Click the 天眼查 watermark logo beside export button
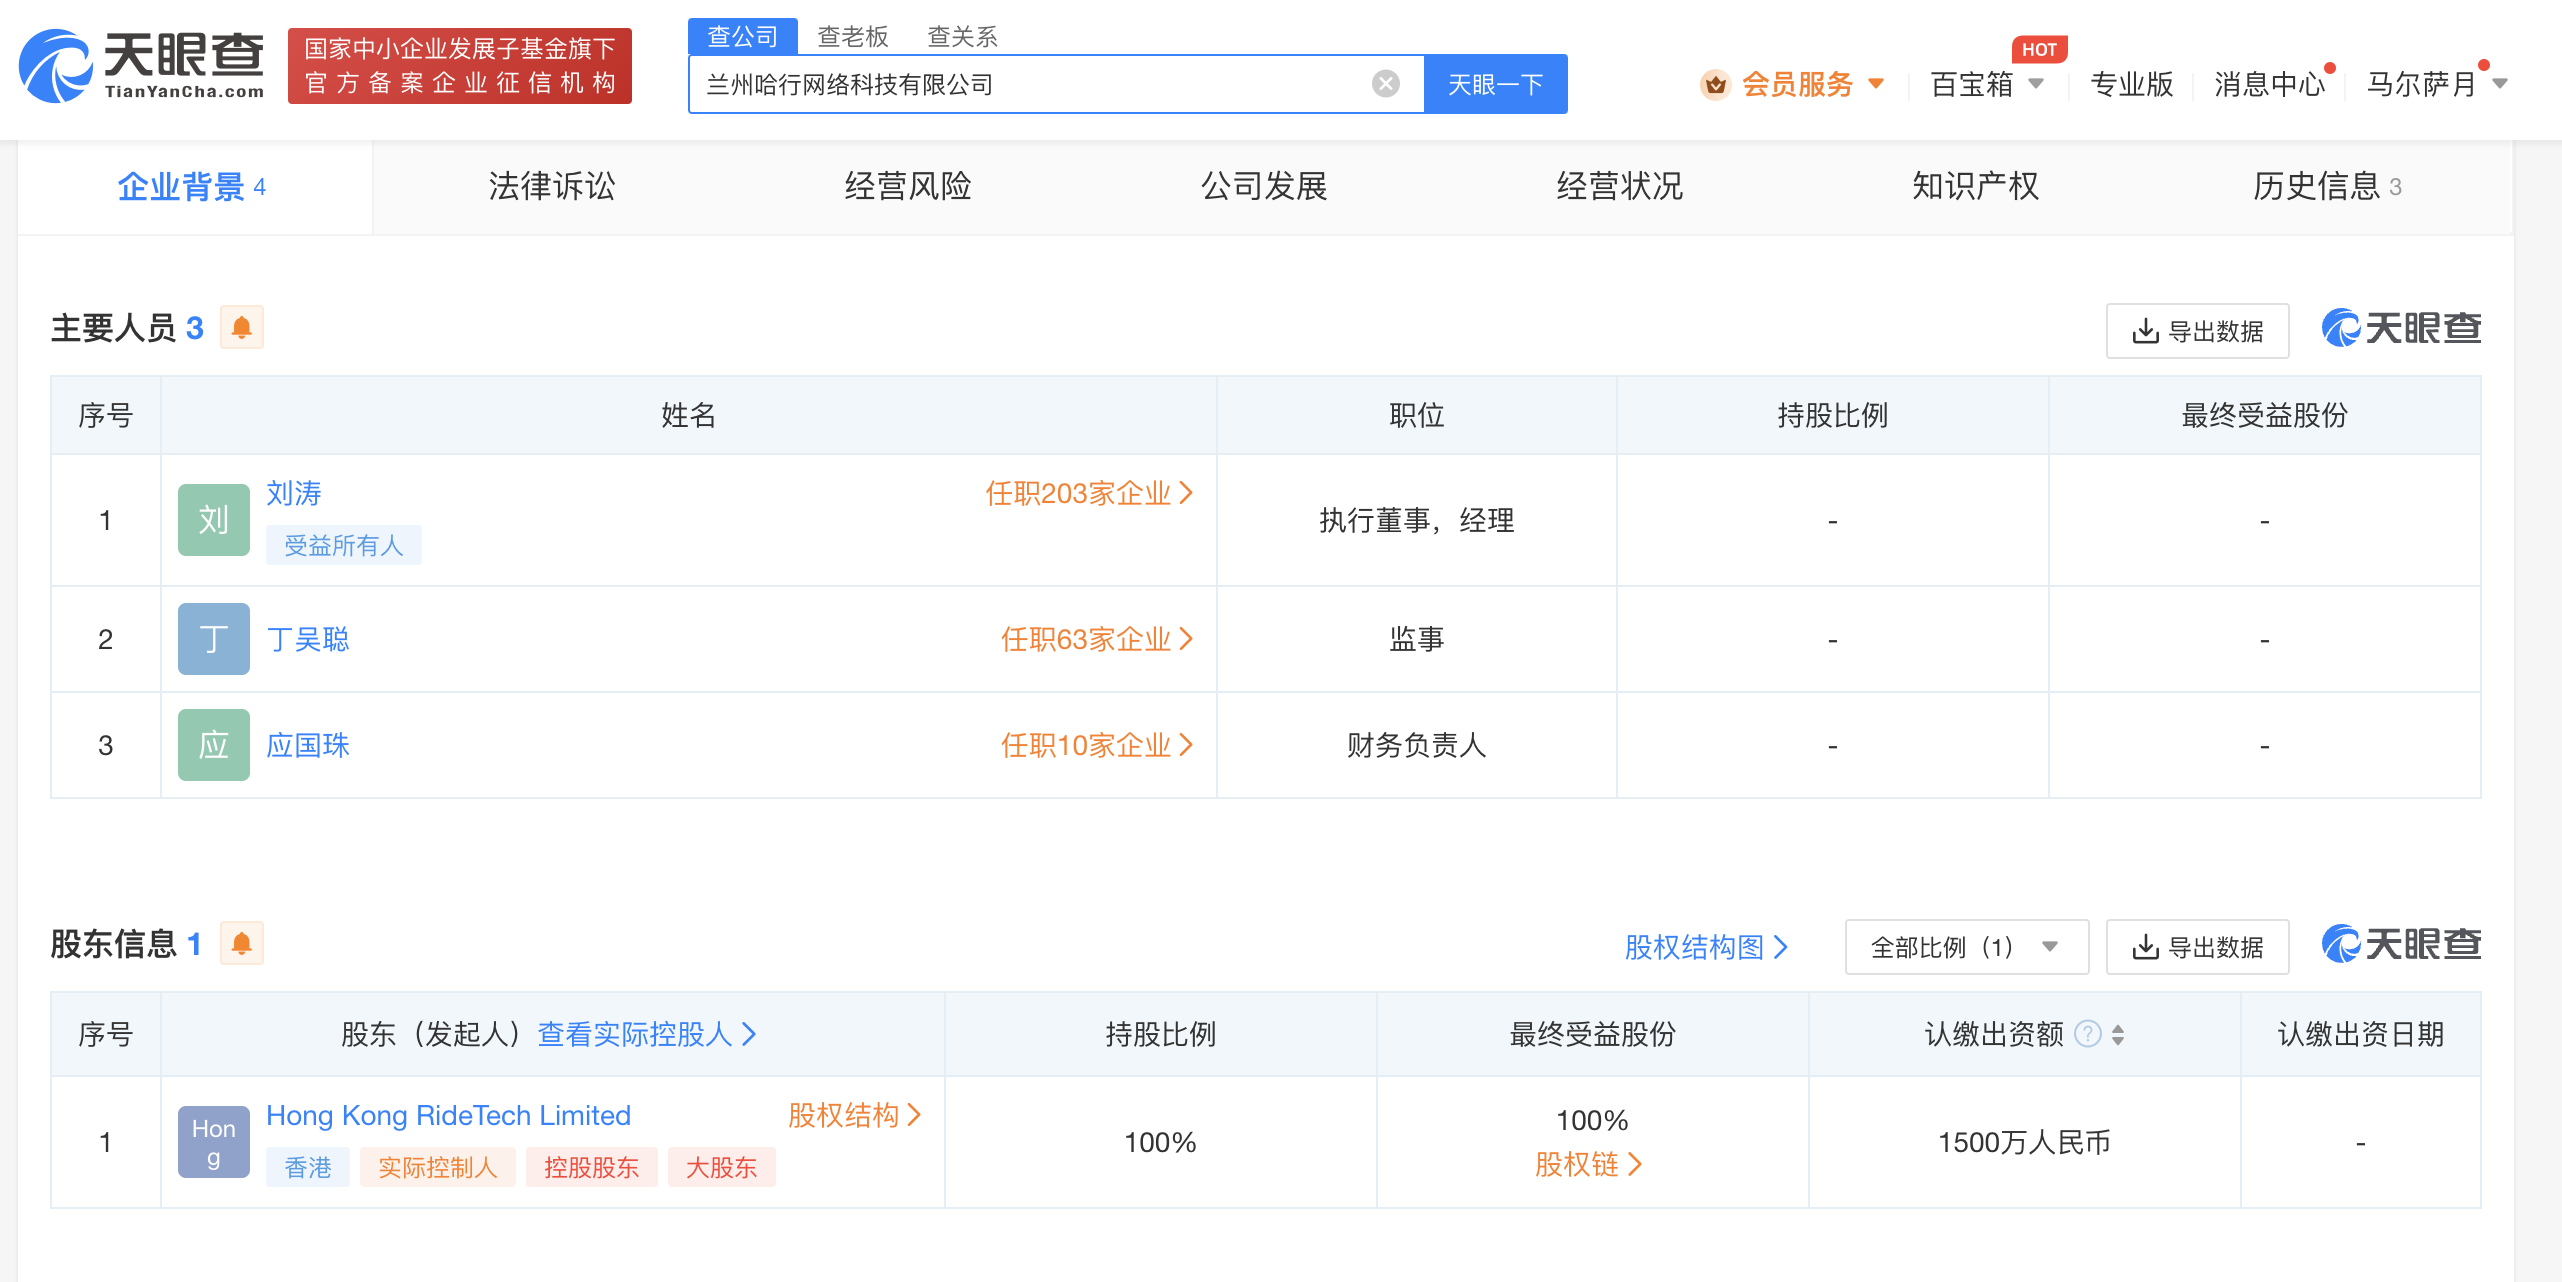This screenshot has width=2562, height=1282. point(2400,329)
